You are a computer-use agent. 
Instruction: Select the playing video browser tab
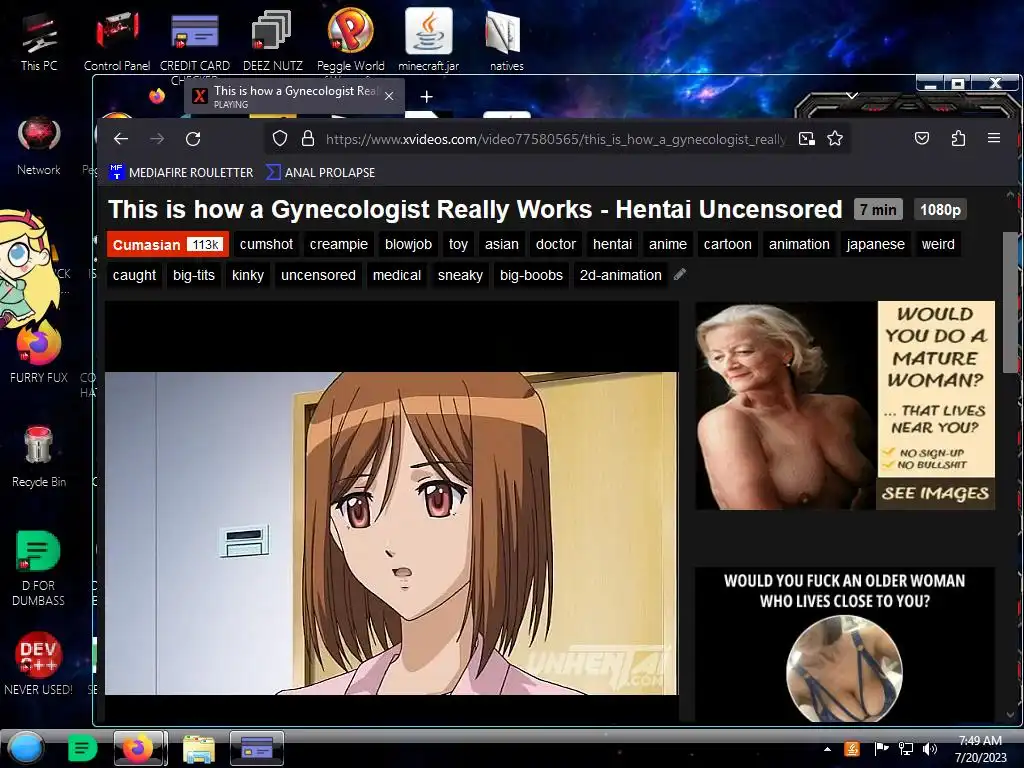(x=295, y=97)
